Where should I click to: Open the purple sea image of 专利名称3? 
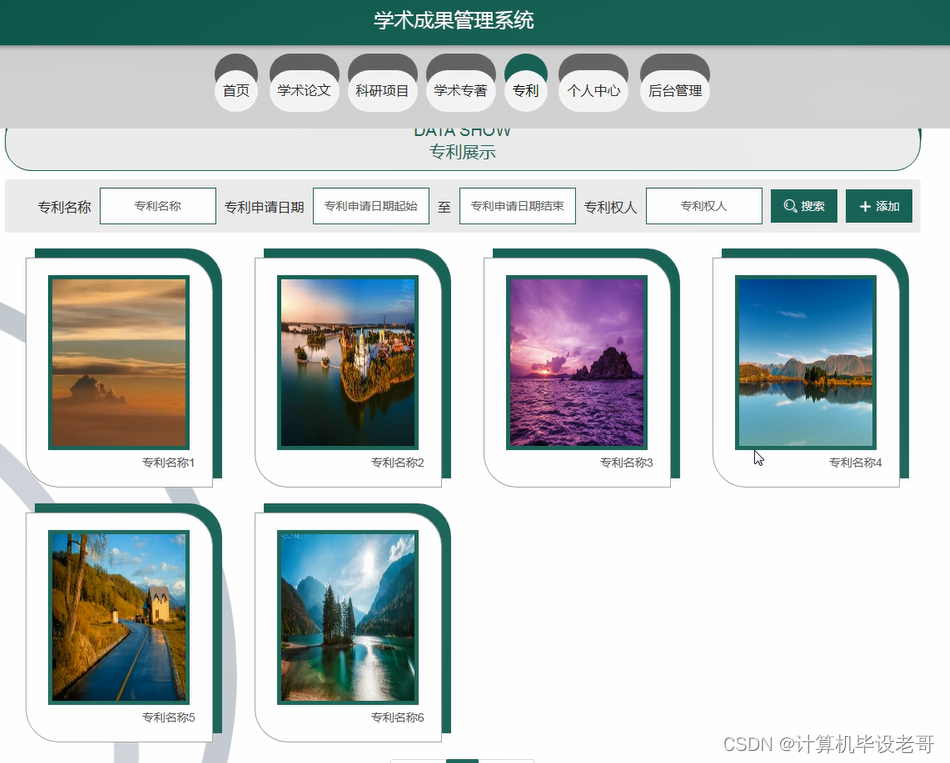coord(577,362)
